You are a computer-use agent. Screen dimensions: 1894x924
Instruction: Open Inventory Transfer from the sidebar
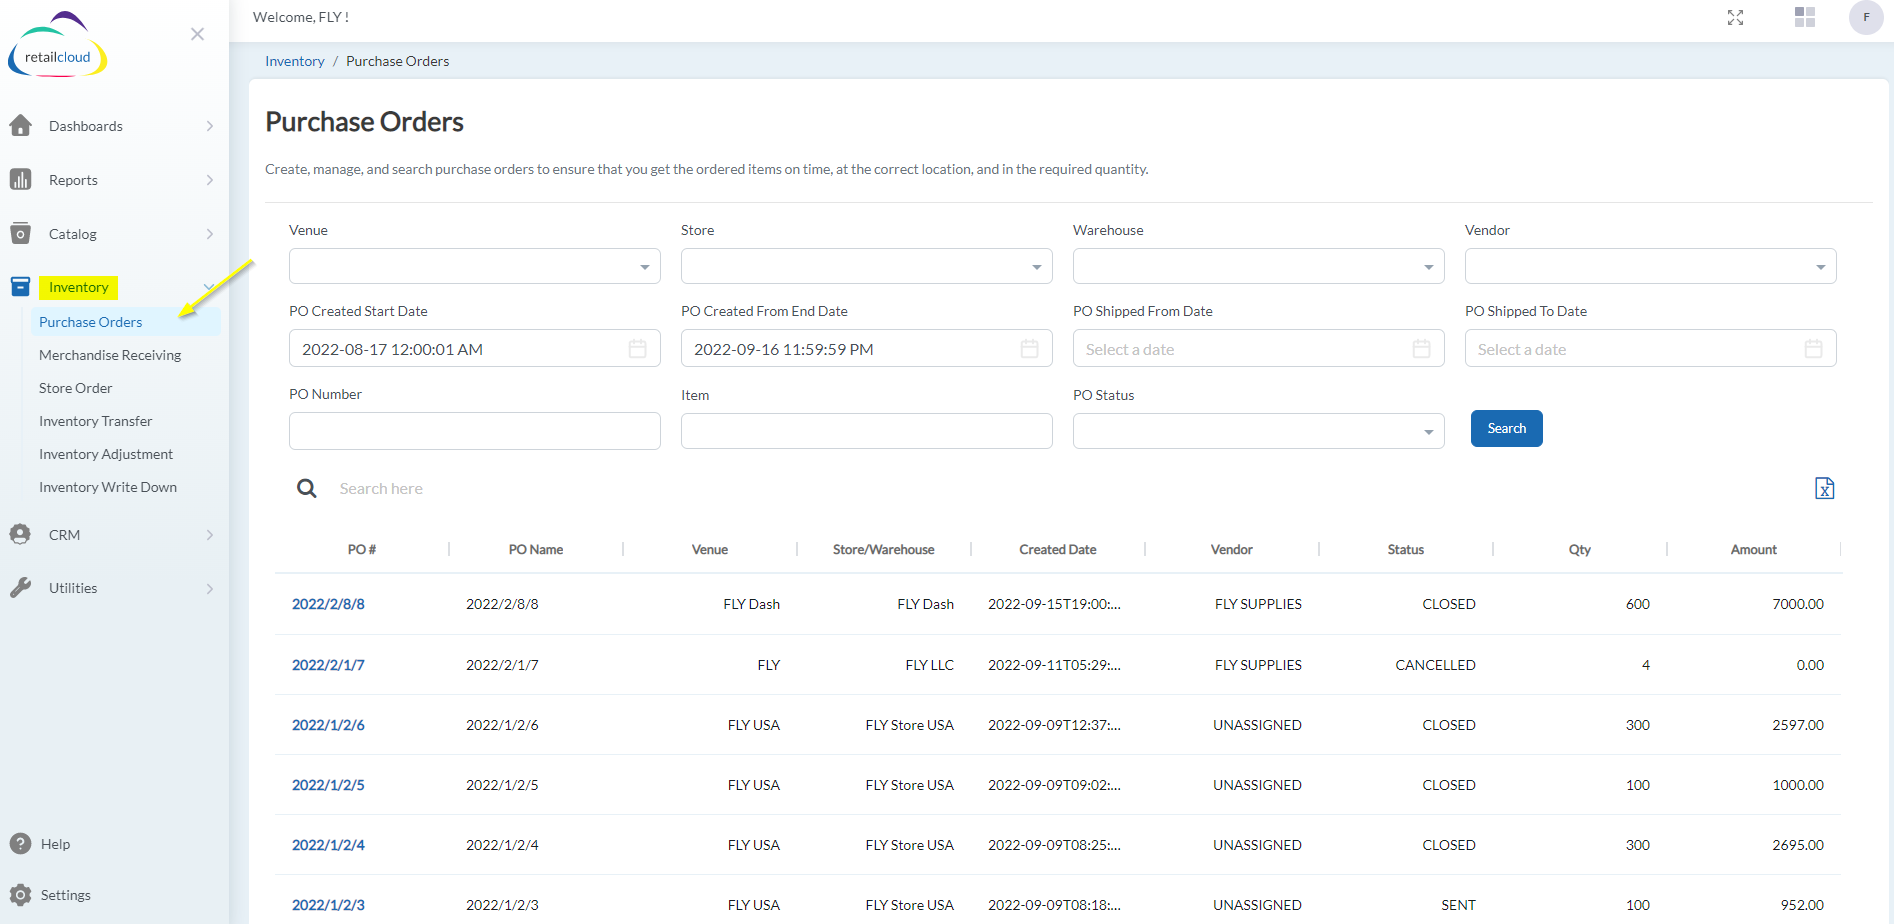pyautogui.click(x=95, y=420)
